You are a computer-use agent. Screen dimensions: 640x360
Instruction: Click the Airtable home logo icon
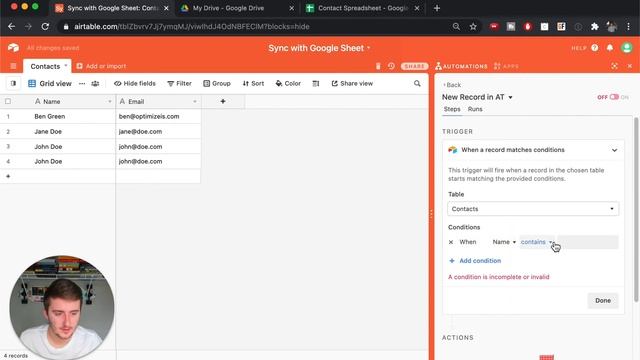tap(13, 48)
